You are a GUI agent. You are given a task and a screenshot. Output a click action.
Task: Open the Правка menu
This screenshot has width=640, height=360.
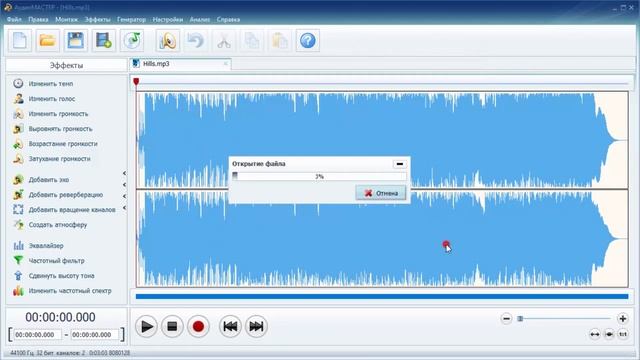pos(38,19)
